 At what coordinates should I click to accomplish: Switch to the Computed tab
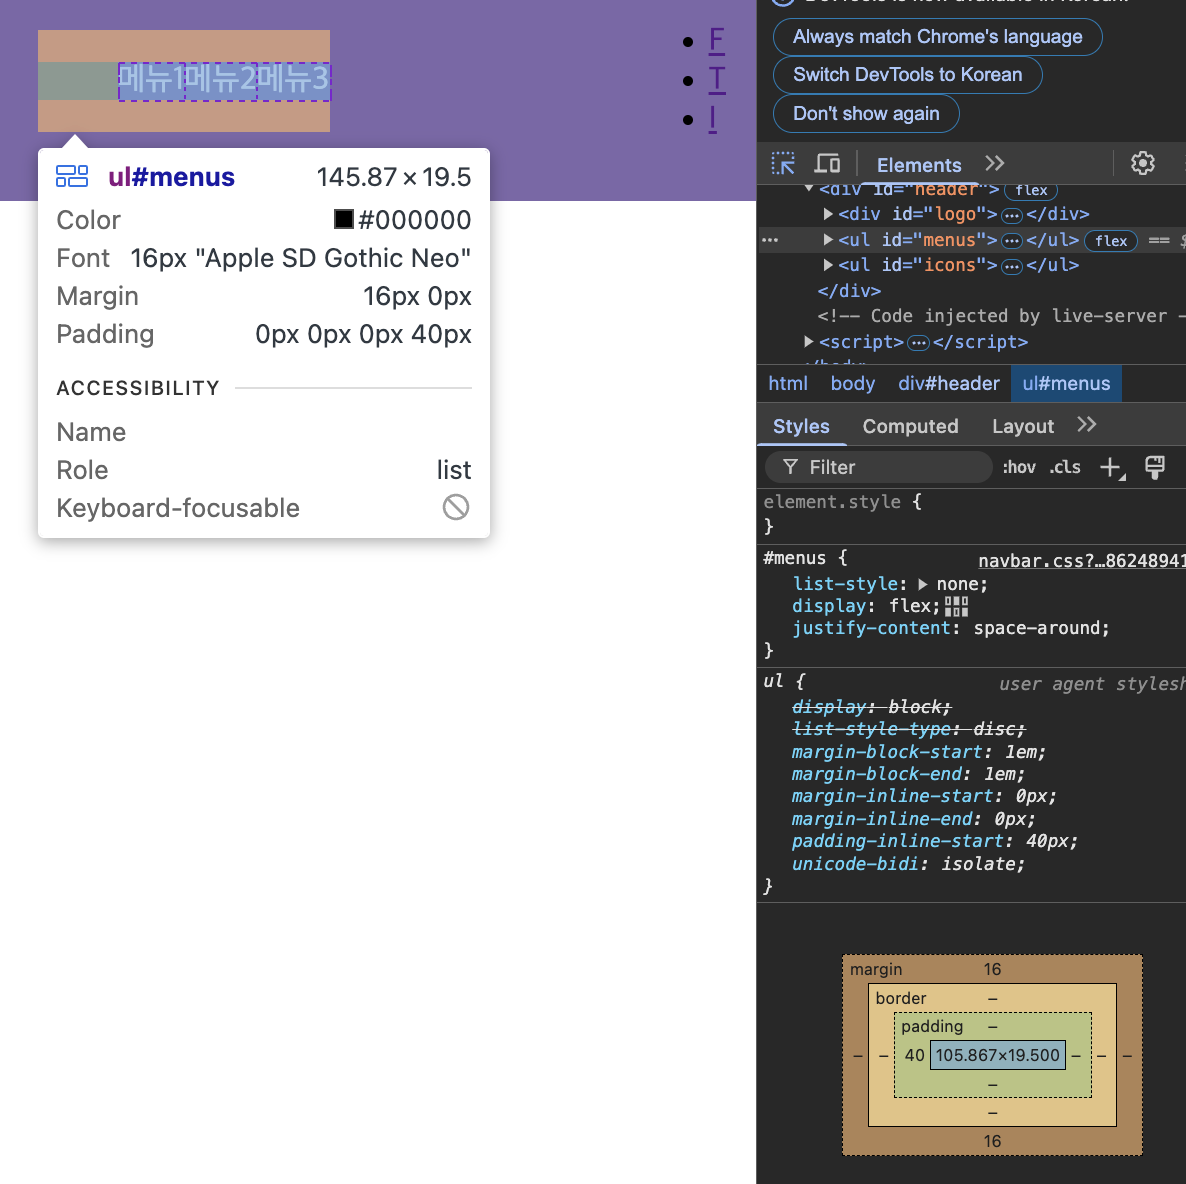(910, 427)
